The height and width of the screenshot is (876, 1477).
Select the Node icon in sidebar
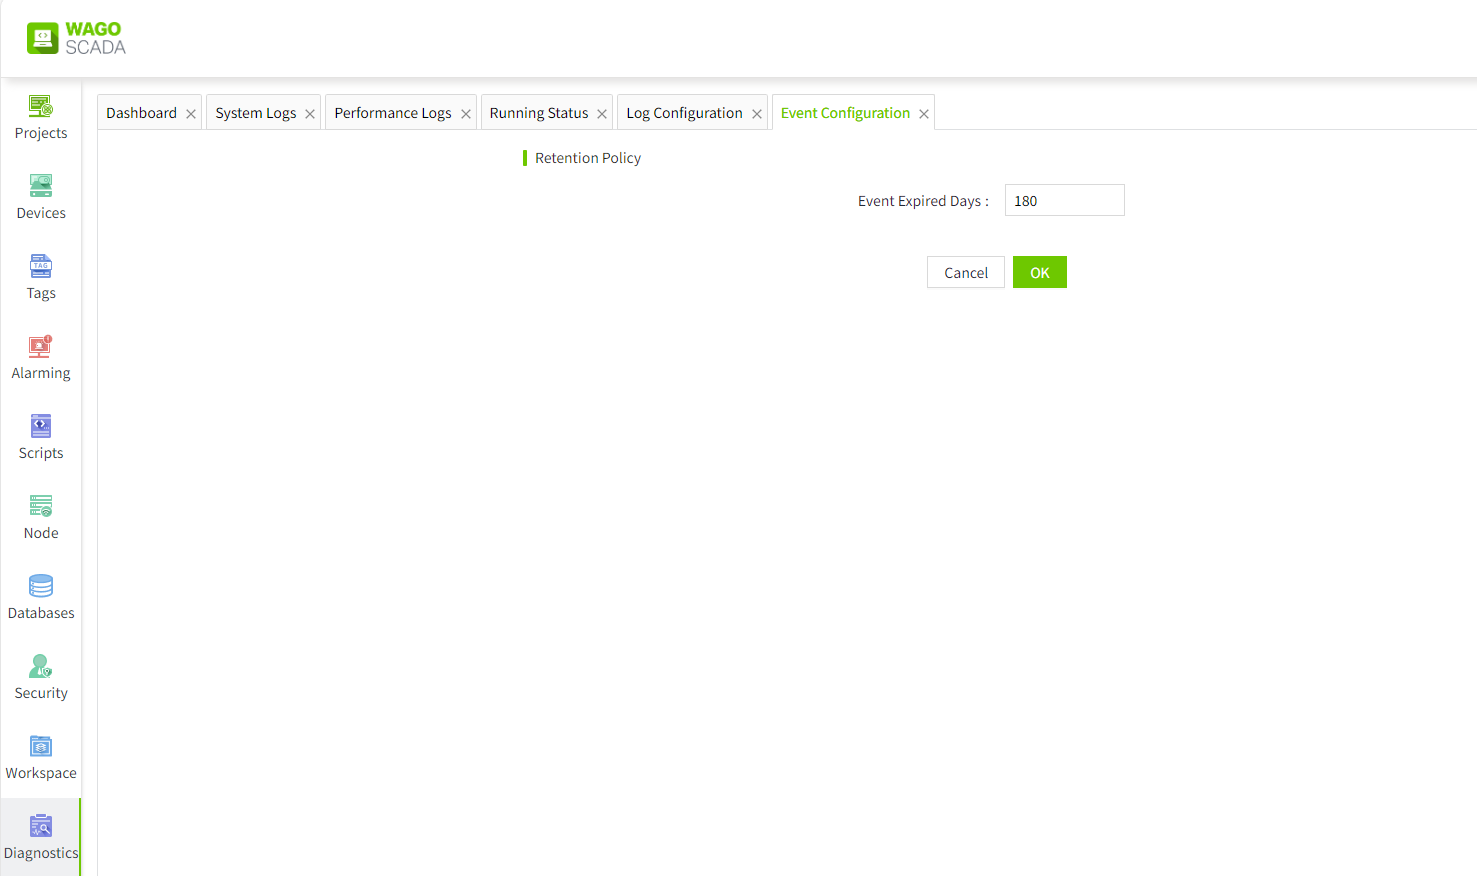[x=41, y=506]
